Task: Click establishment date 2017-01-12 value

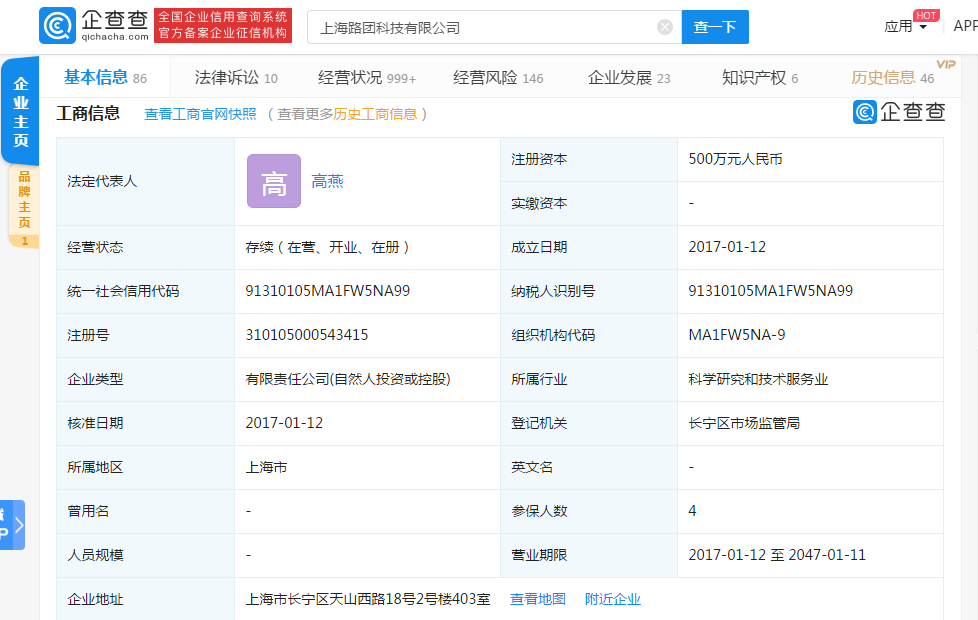Action: [727, 246]
